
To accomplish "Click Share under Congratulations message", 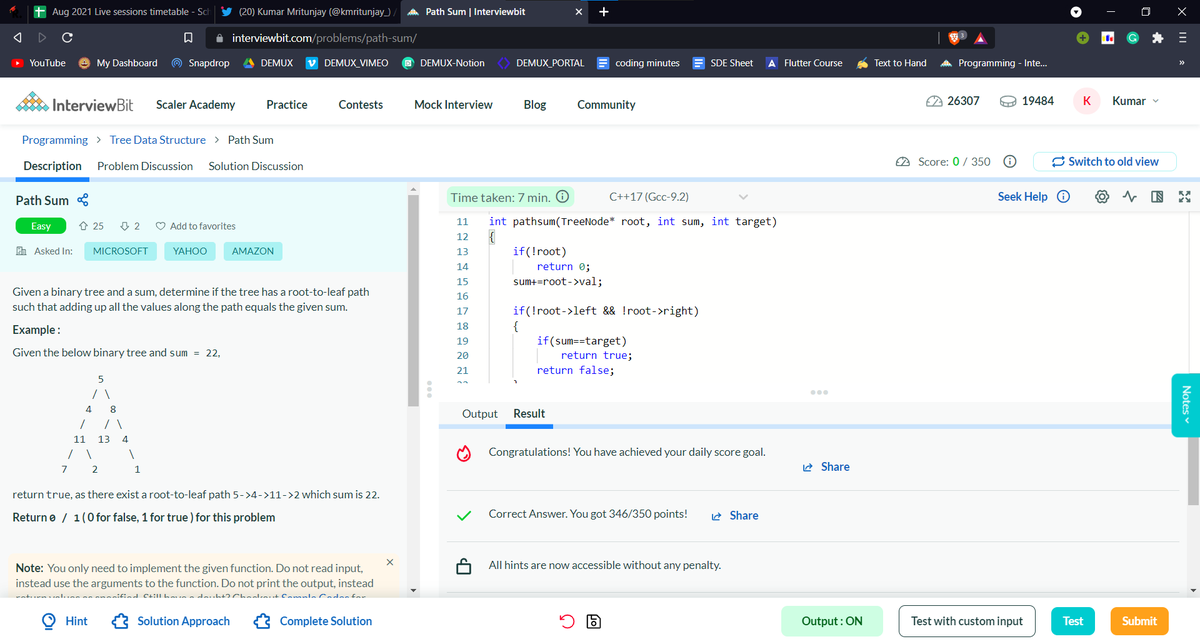I will 826,467.
